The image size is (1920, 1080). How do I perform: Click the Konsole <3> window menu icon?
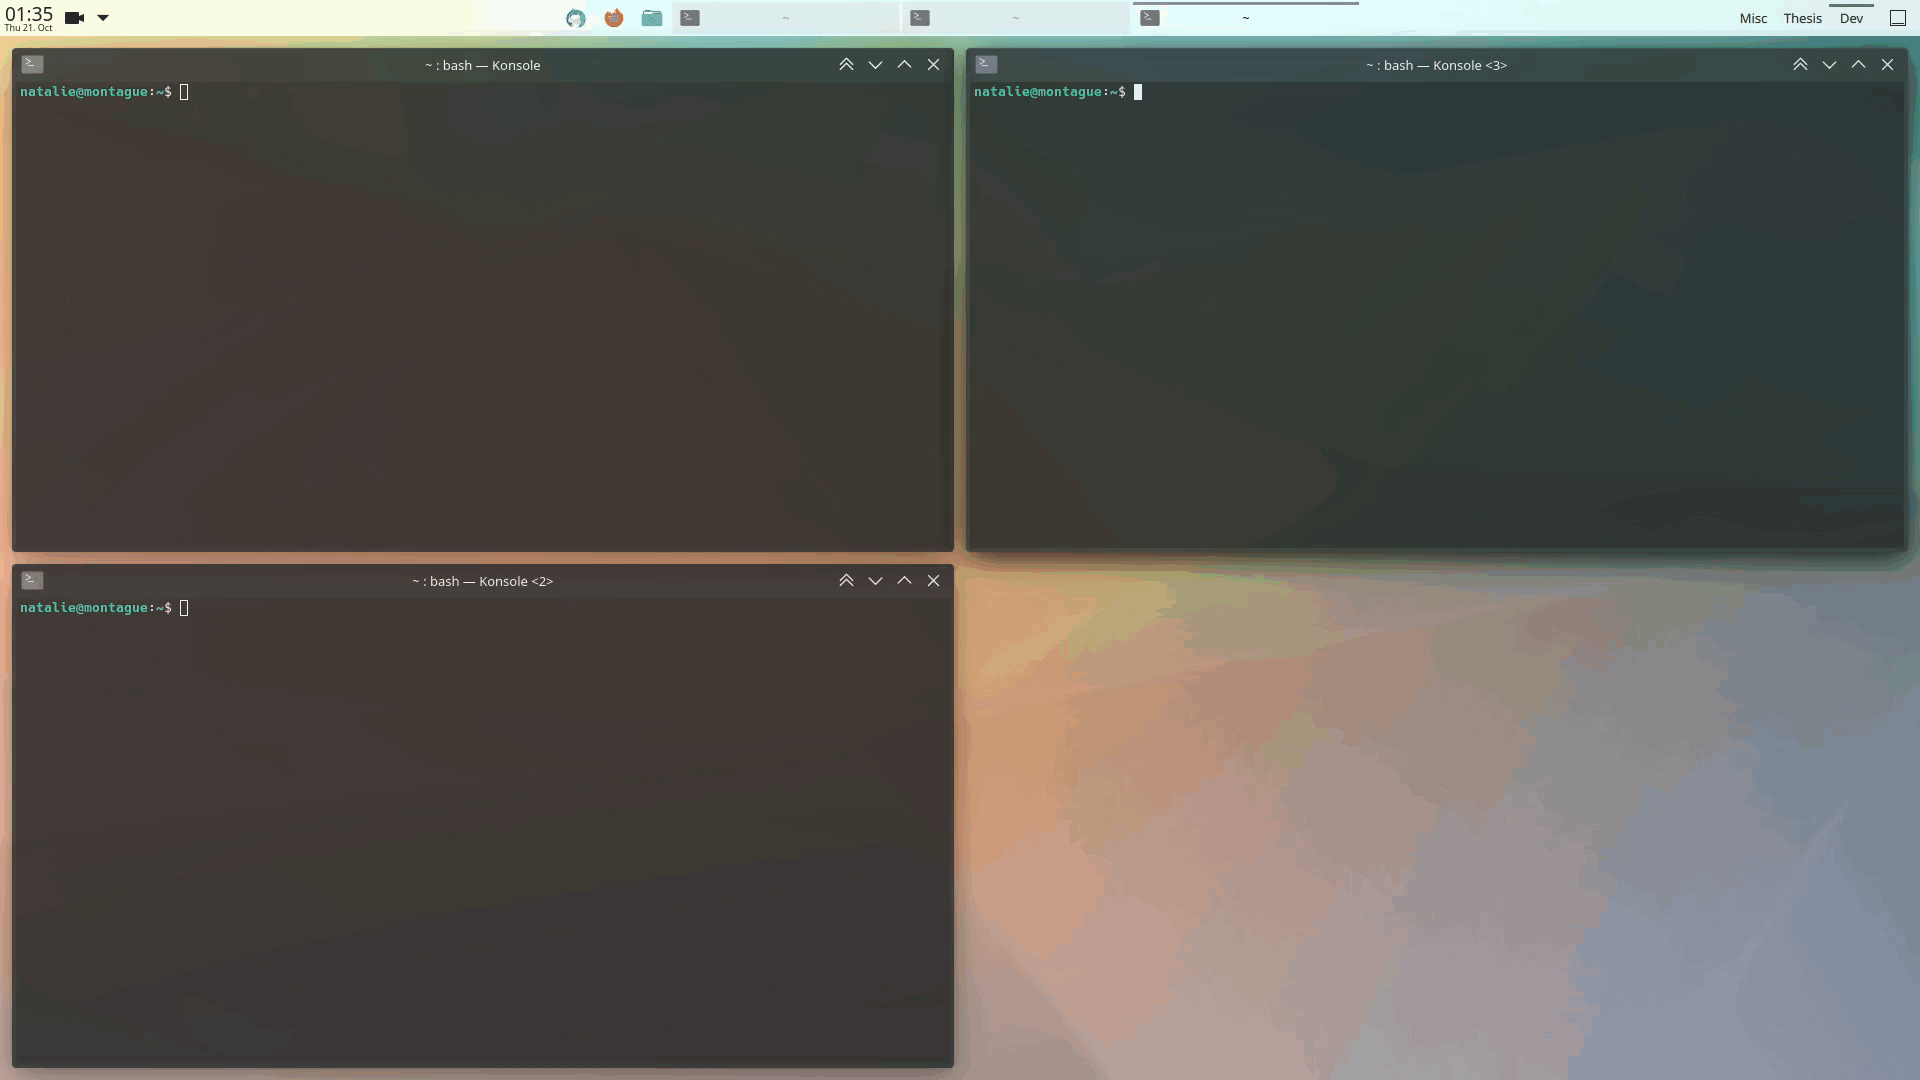click(x=986, y=64)
